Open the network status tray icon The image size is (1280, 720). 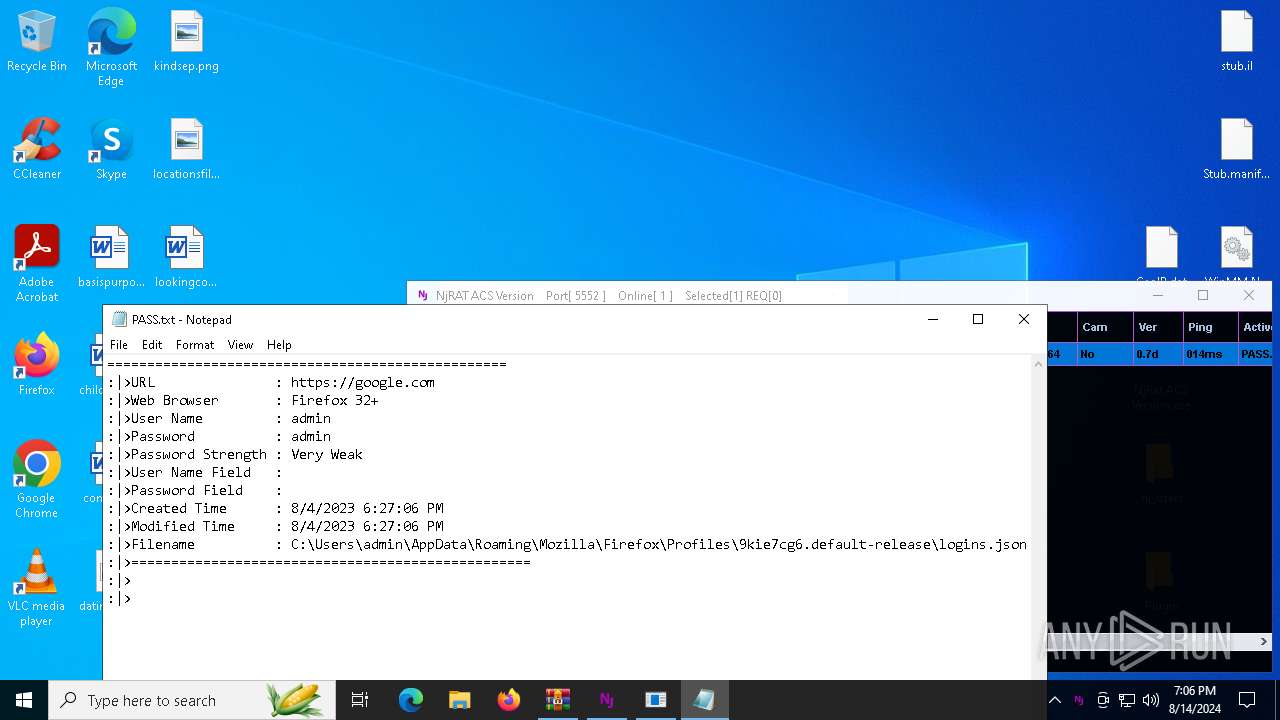pos(1127,700)
